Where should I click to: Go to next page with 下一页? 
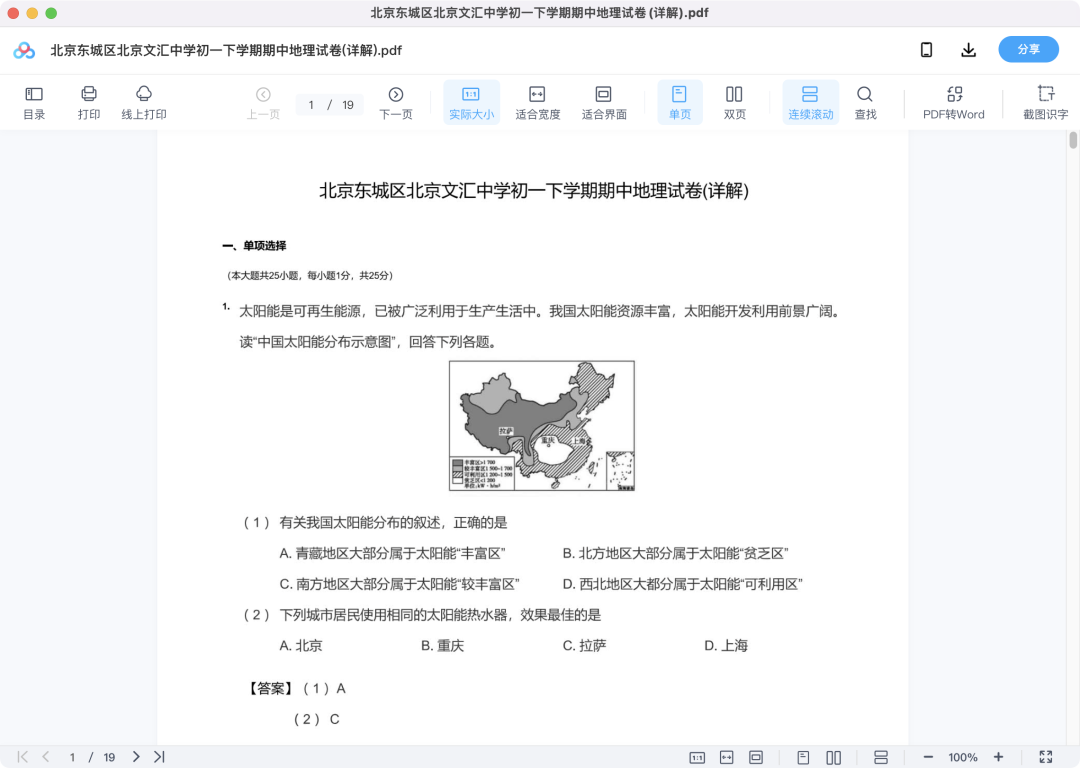[x=395, y=103]
